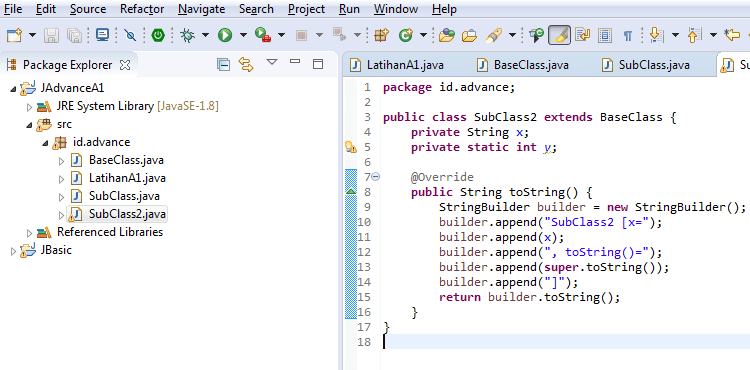Collapse toString method fold on line 7
This screenshot has width=750, height=370.
pos(376,177)
